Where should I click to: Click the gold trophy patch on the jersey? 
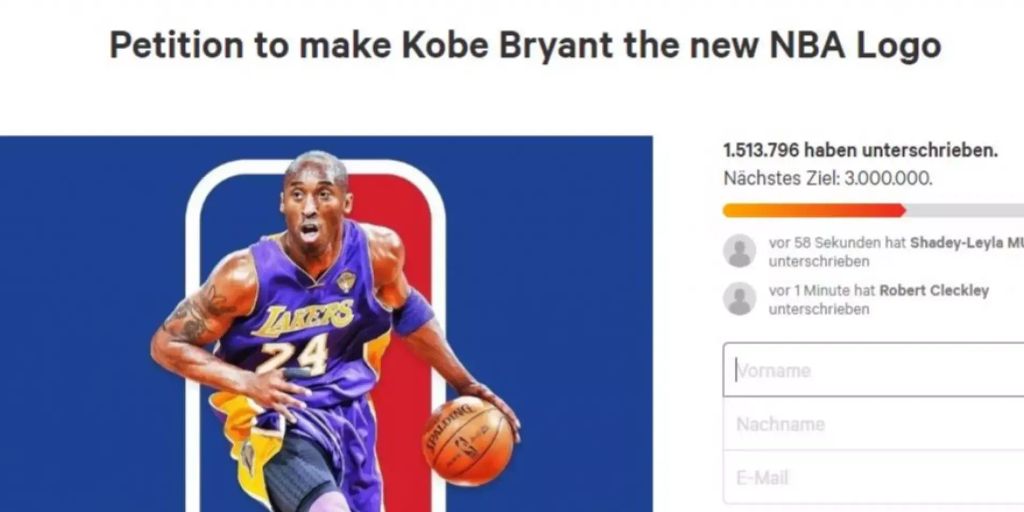tap(346, 281)
